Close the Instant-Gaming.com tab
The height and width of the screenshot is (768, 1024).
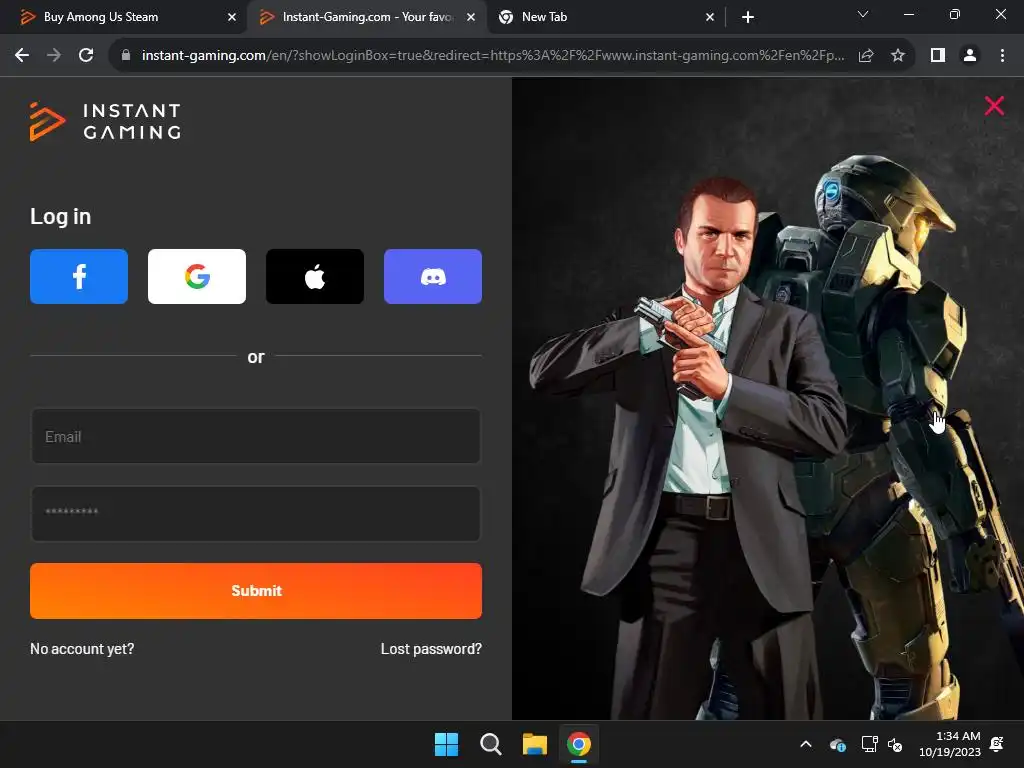click(x=471, y=17)
